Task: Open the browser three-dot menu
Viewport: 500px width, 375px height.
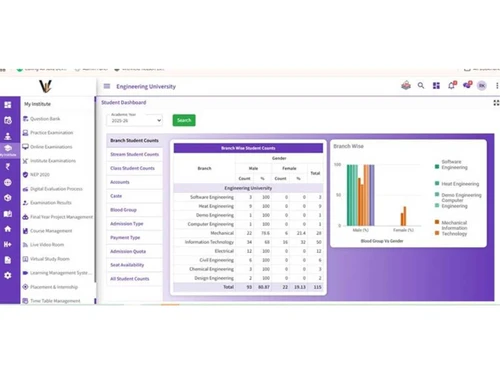Action: click(497, 86)
